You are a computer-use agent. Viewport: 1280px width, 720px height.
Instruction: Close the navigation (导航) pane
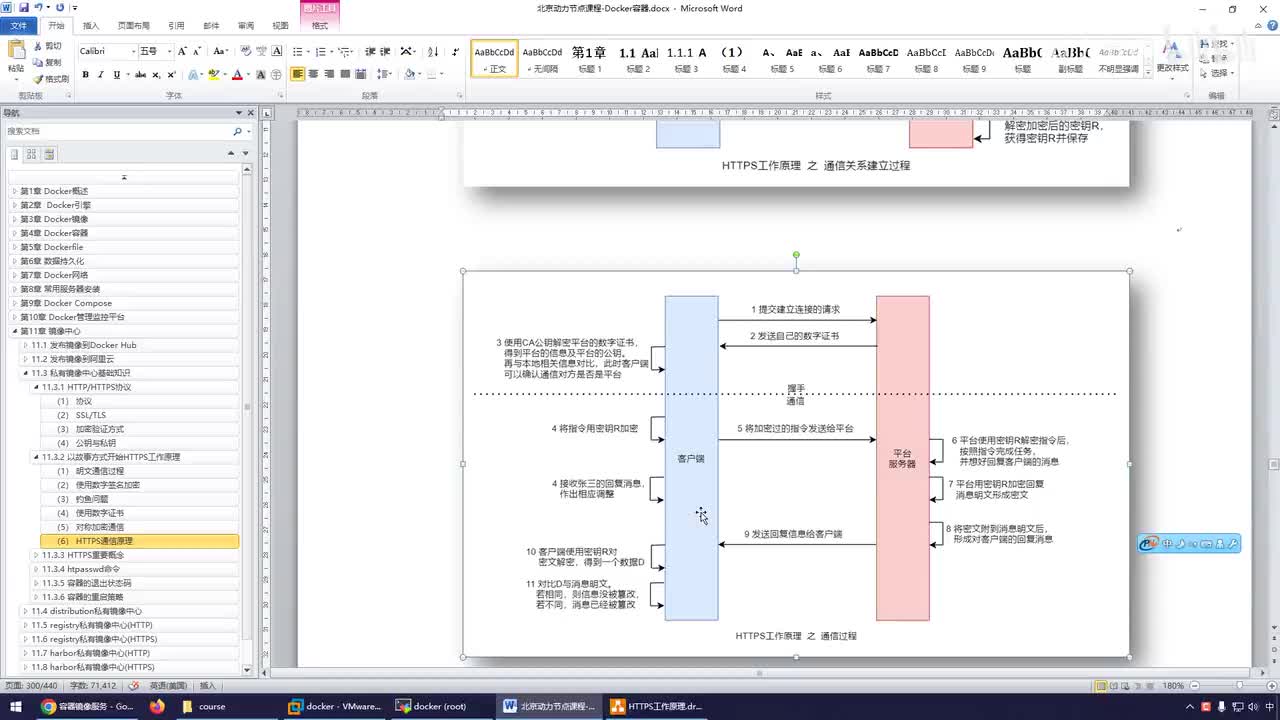pyautogui.click(x=252, y=113)
